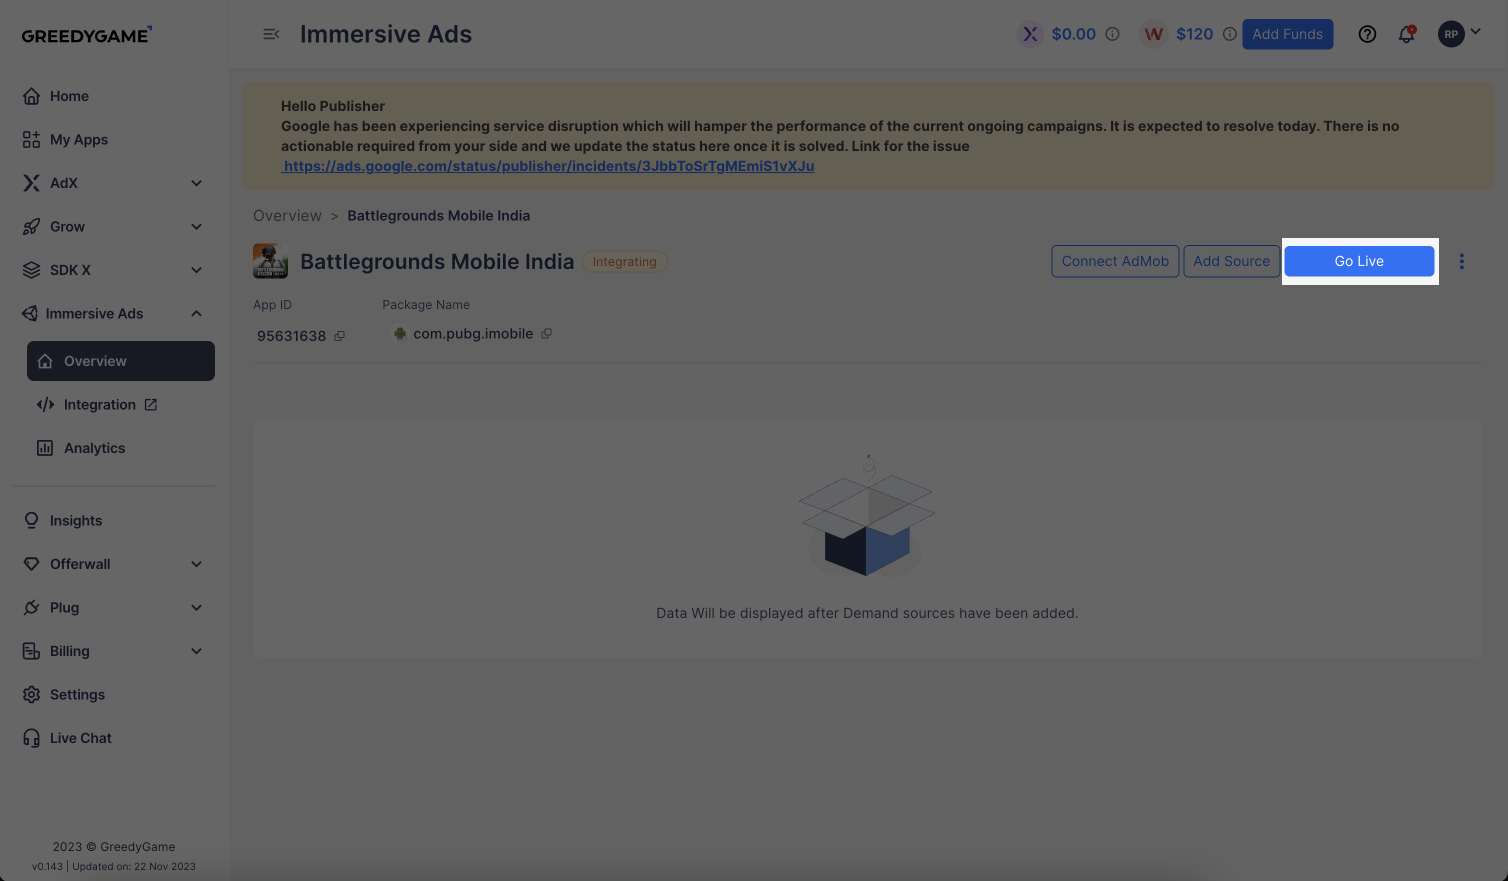Open the three-dot more options menu
This screenshot has height=881, width=1508.
pos(1462,261)
